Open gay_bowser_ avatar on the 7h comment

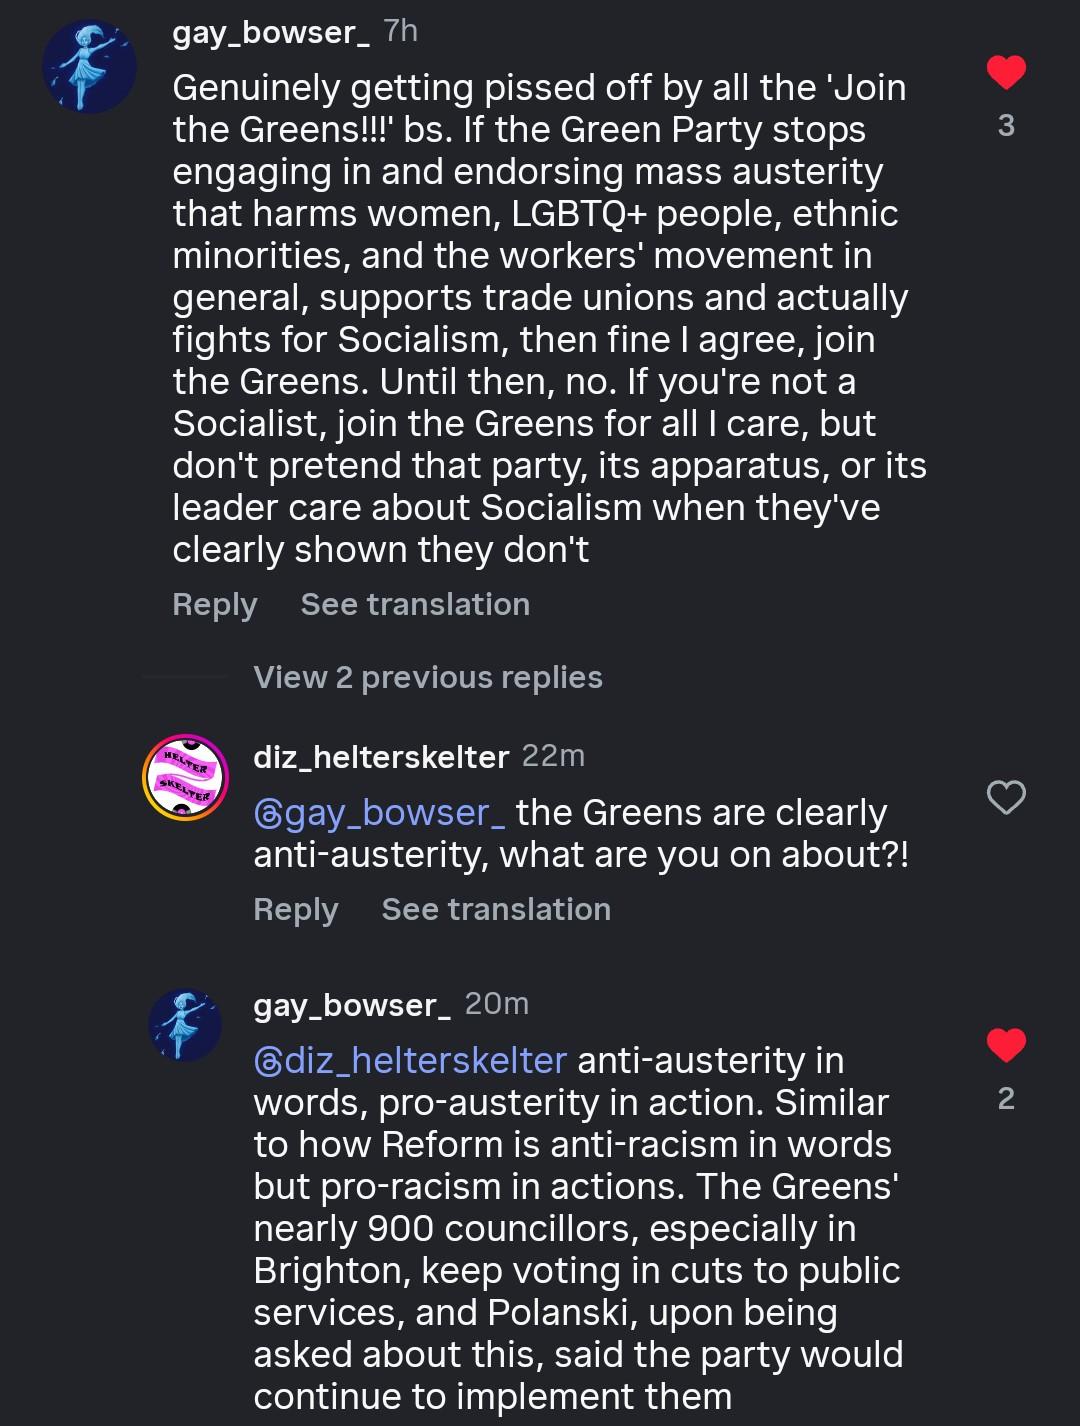click(89, 66)
